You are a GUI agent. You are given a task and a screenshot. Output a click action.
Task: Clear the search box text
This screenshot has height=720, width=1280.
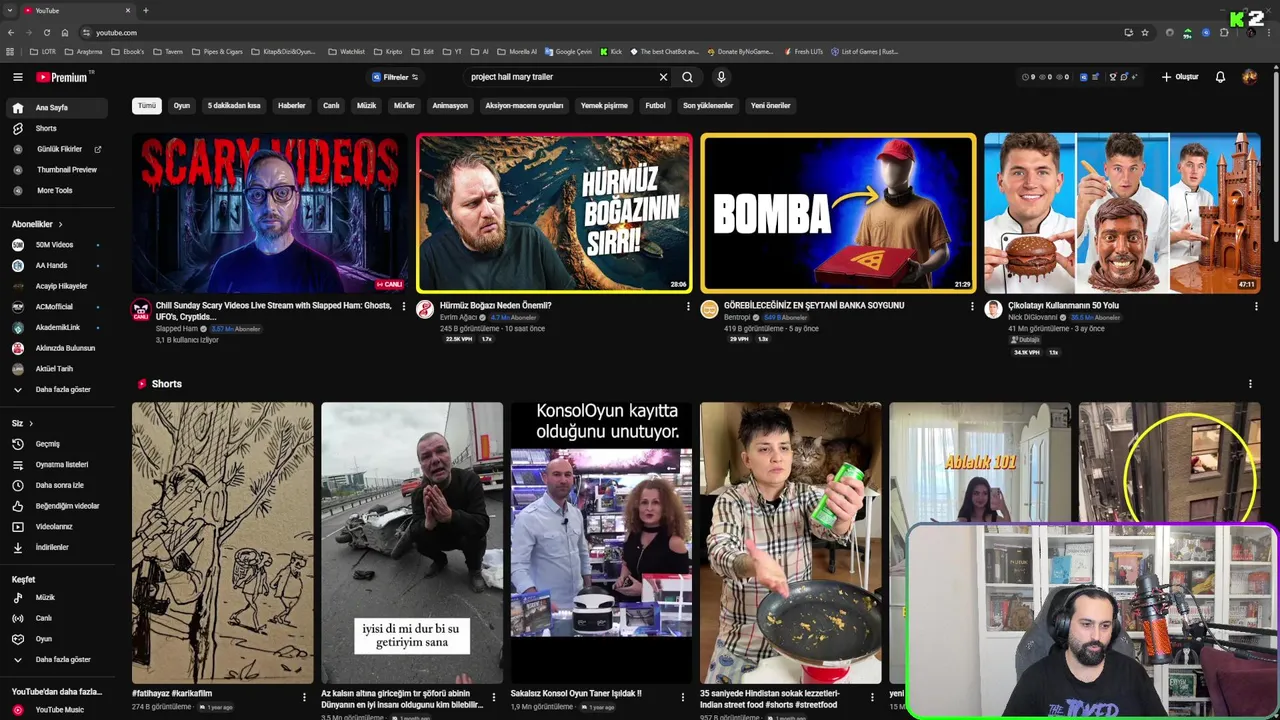pos(663,77)
